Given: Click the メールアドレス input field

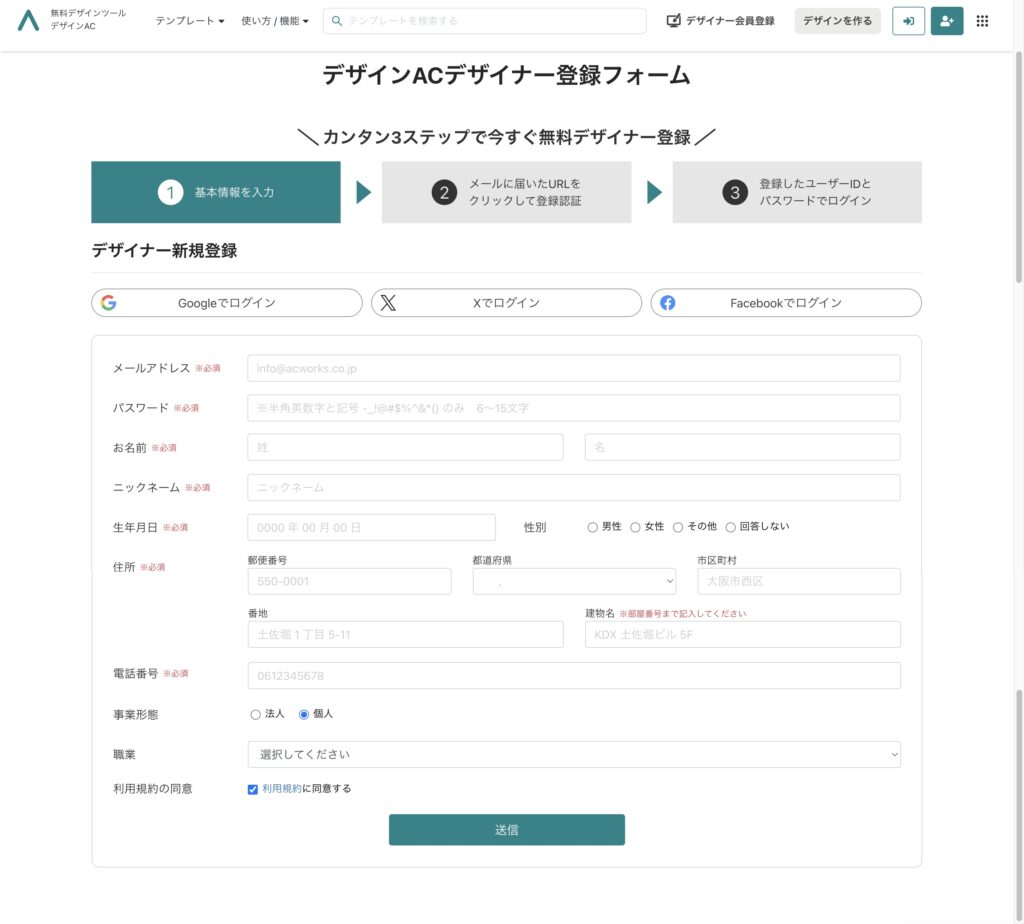Looking at the screenshot, I should click(573, 368).
